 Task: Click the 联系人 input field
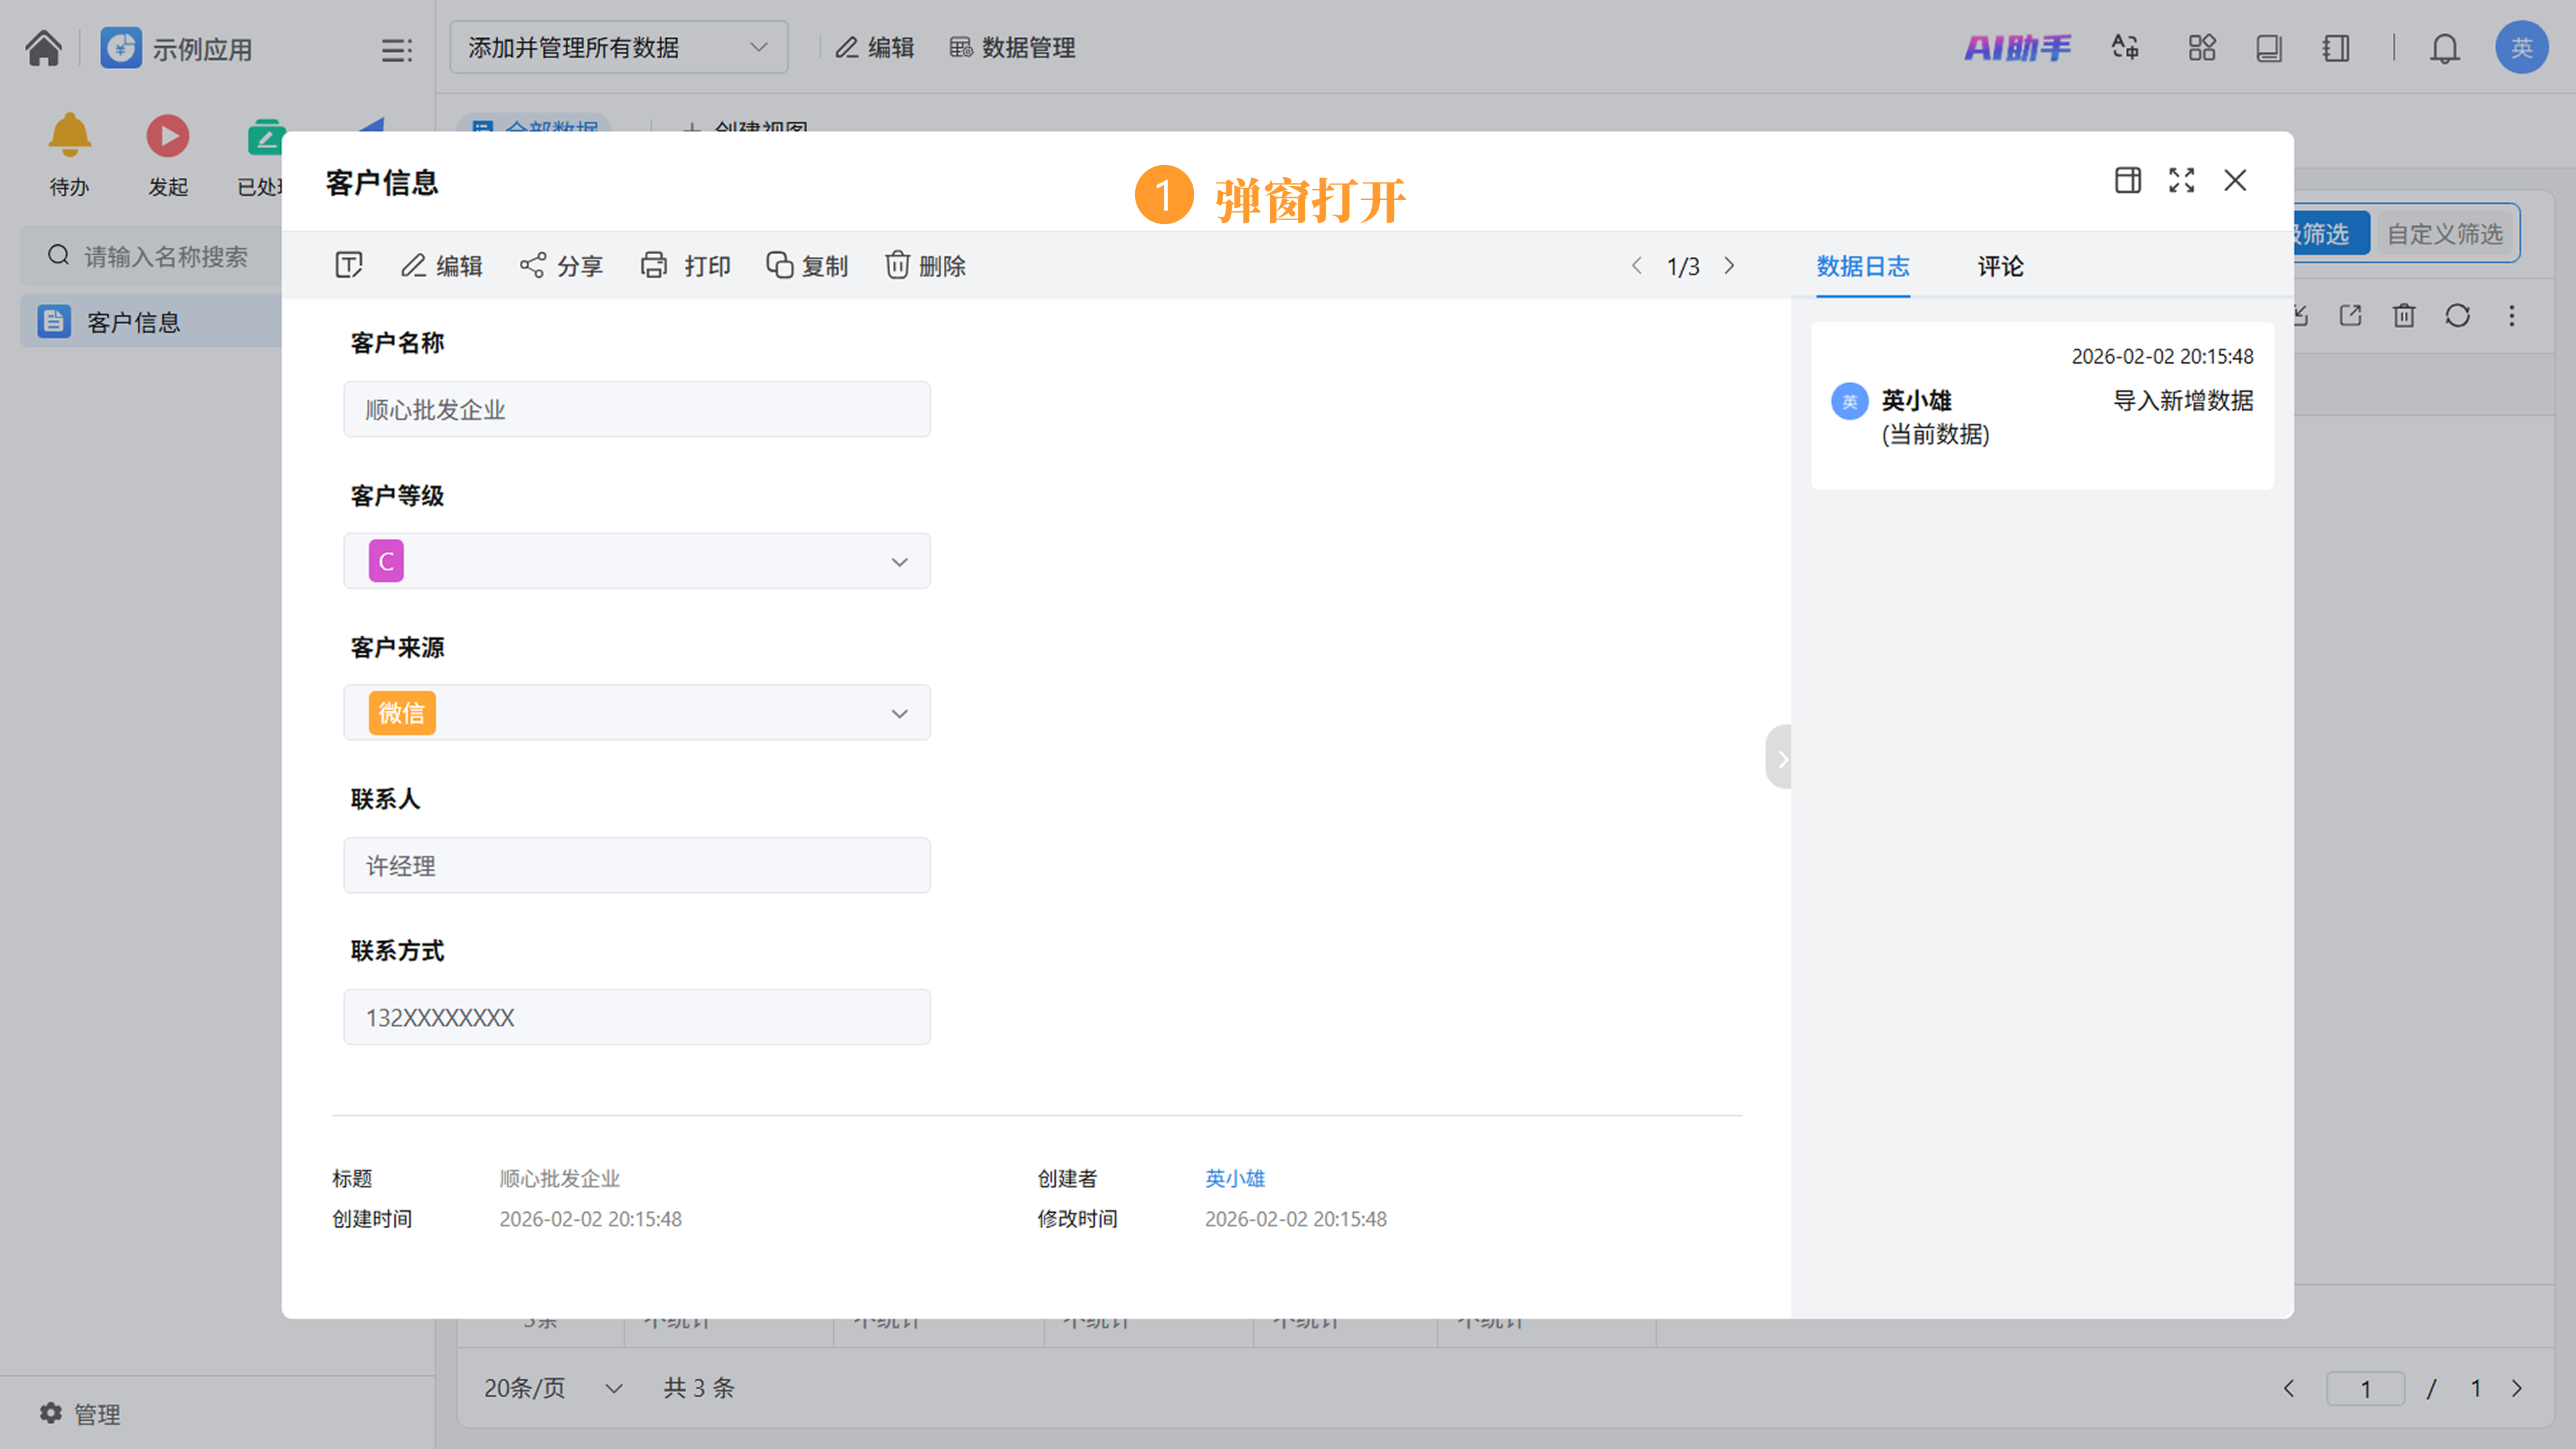636,866
